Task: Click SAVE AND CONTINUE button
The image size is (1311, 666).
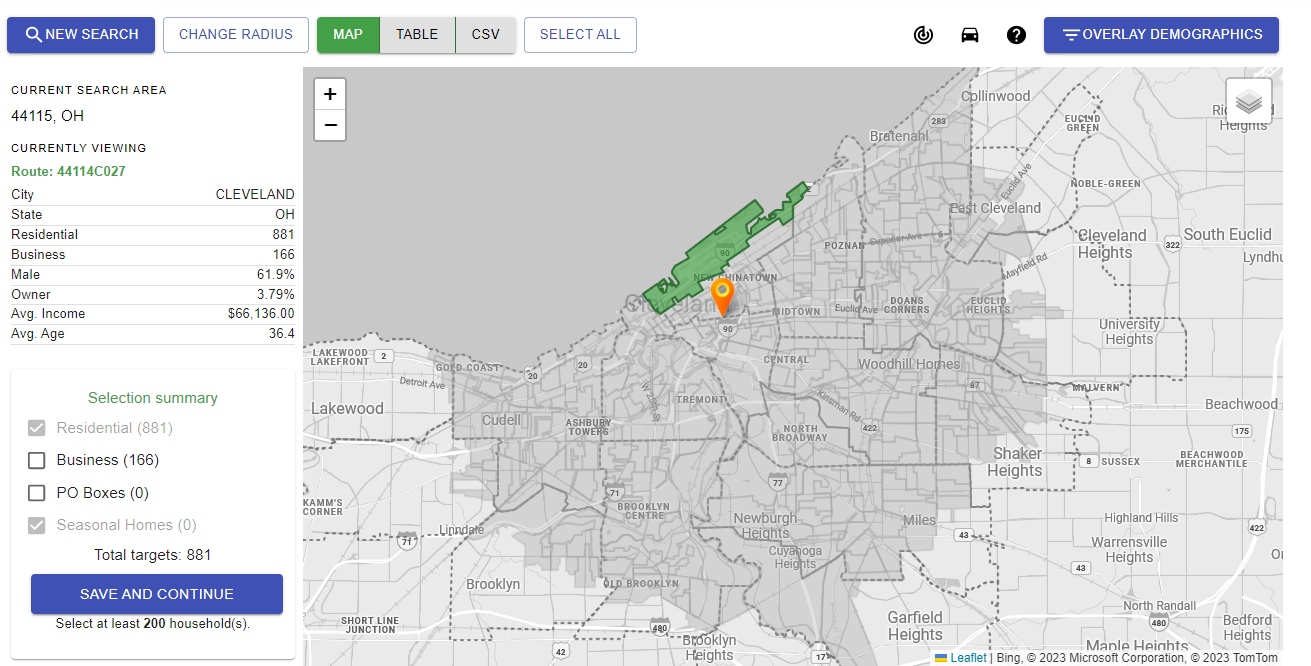Action: (157, 594)
